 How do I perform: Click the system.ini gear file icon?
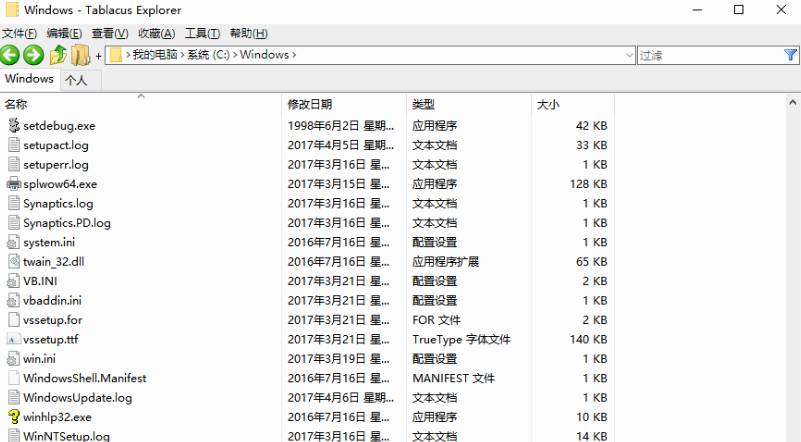click(x=14, y=242)
